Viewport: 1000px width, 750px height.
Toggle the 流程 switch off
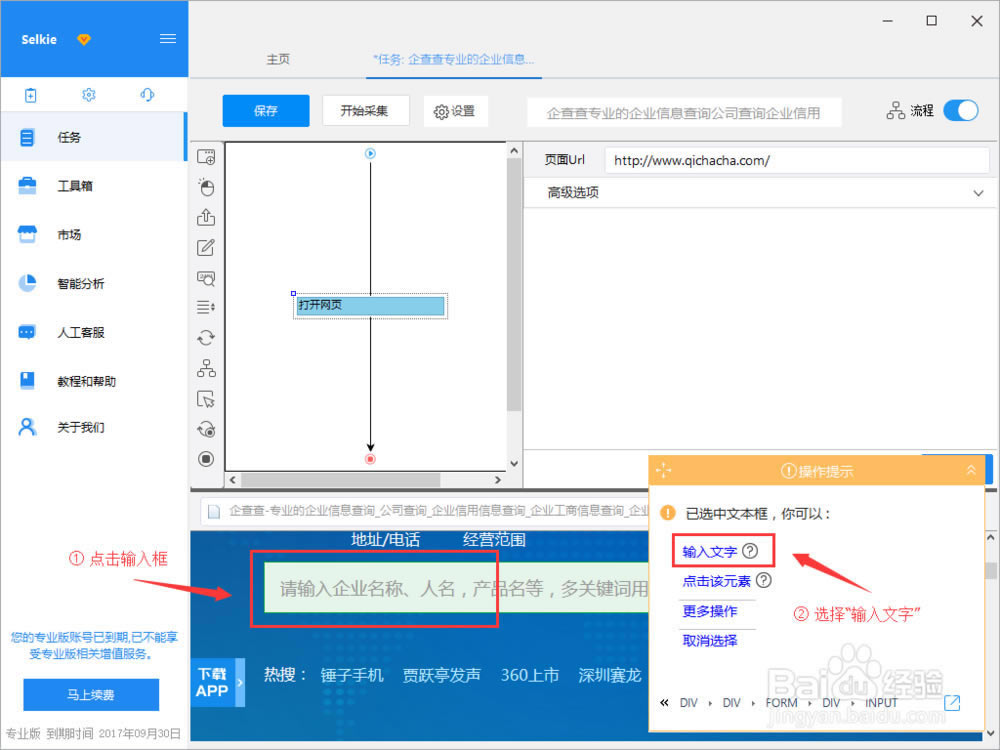pyautogui.click(x=961, y=111)
